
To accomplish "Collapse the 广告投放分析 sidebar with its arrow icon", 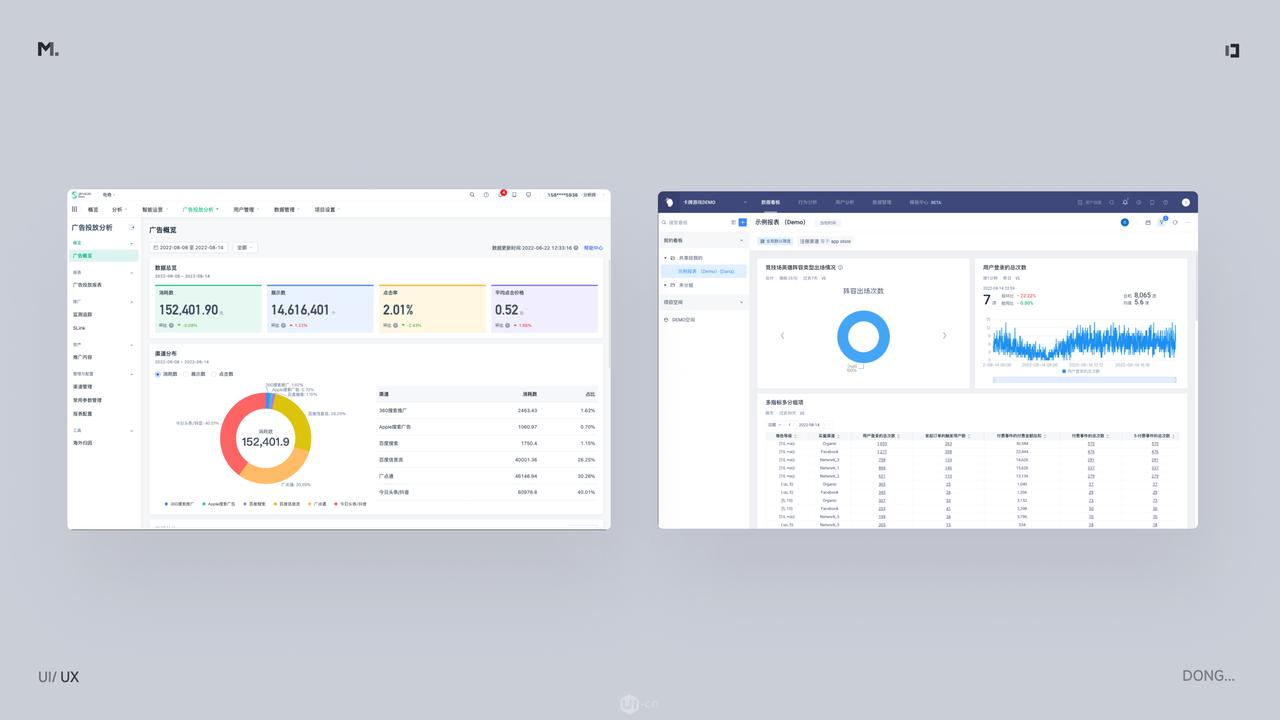I will (x=132, y=228).
